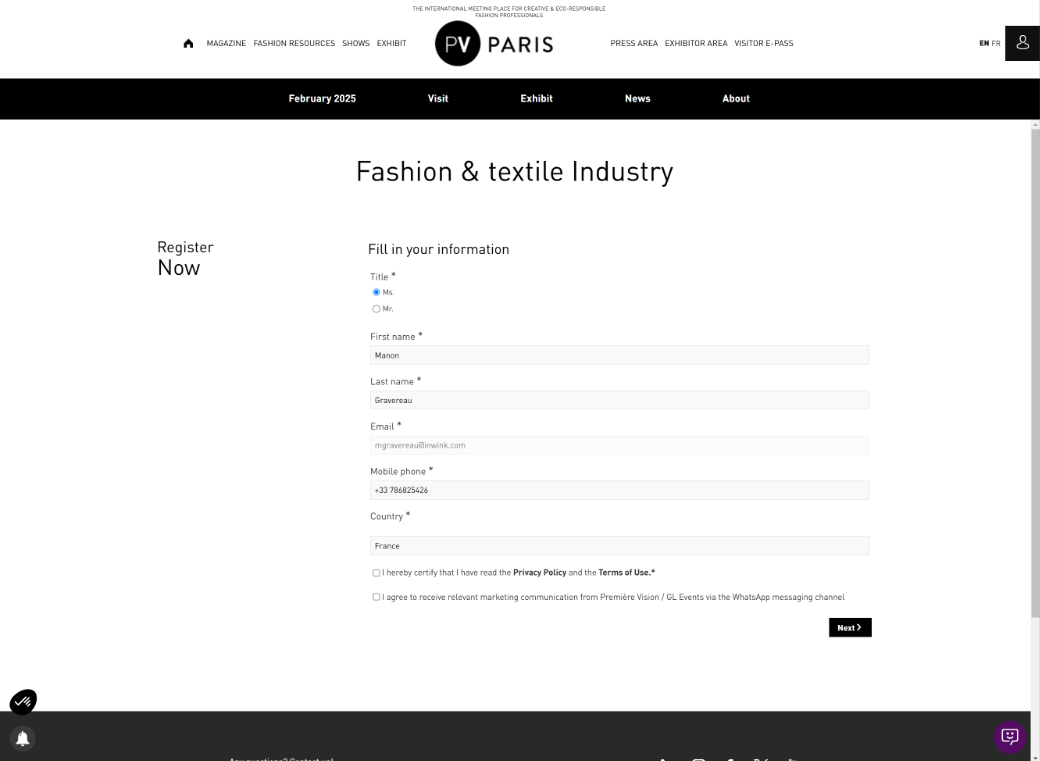Go to the home icon
The image size is (1040, 761).
pos(188,43)
